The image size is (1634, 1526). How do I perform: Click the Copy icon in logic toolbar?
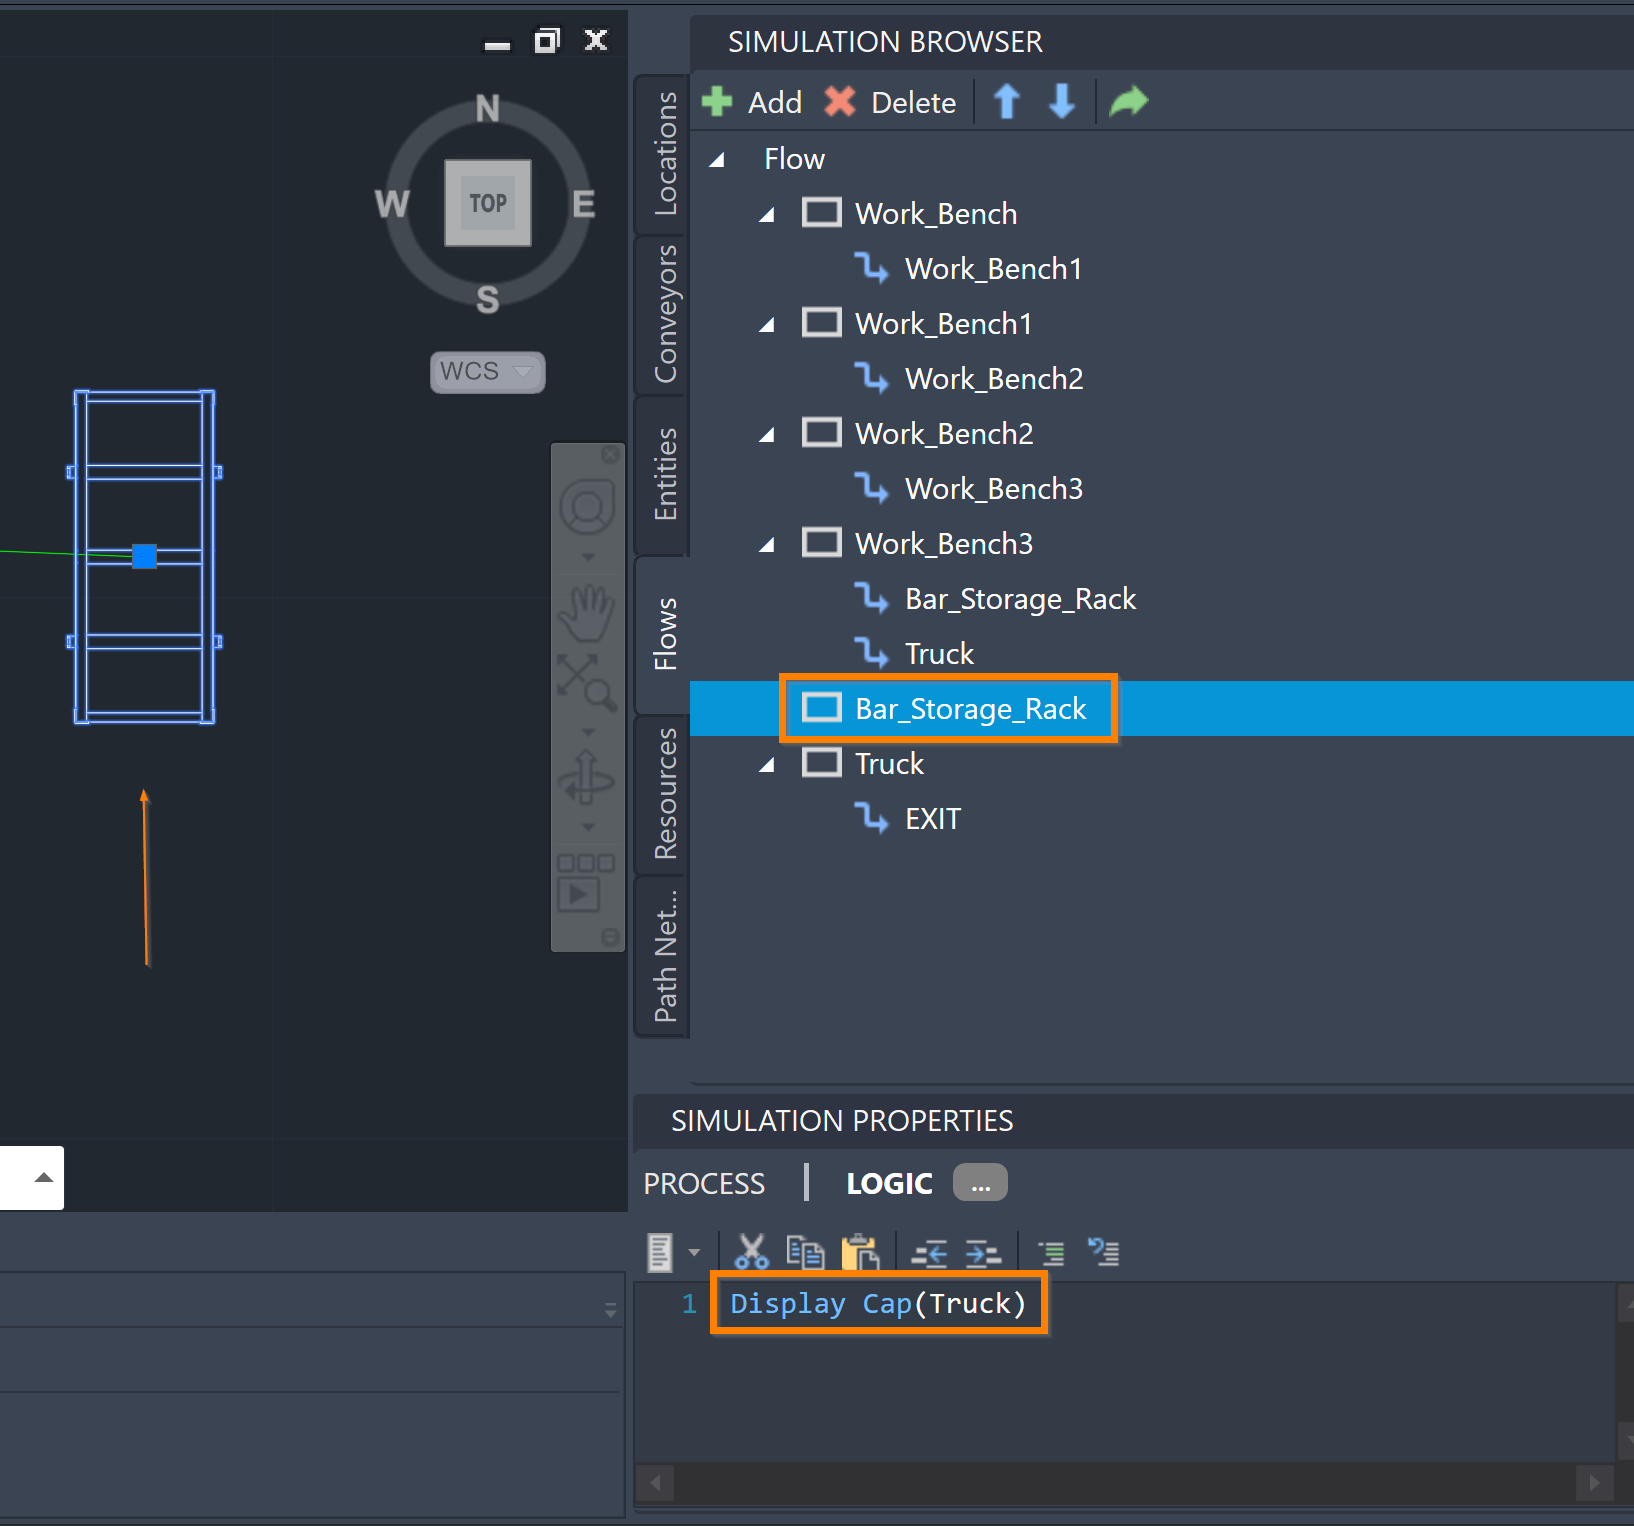coord(805,1252)
